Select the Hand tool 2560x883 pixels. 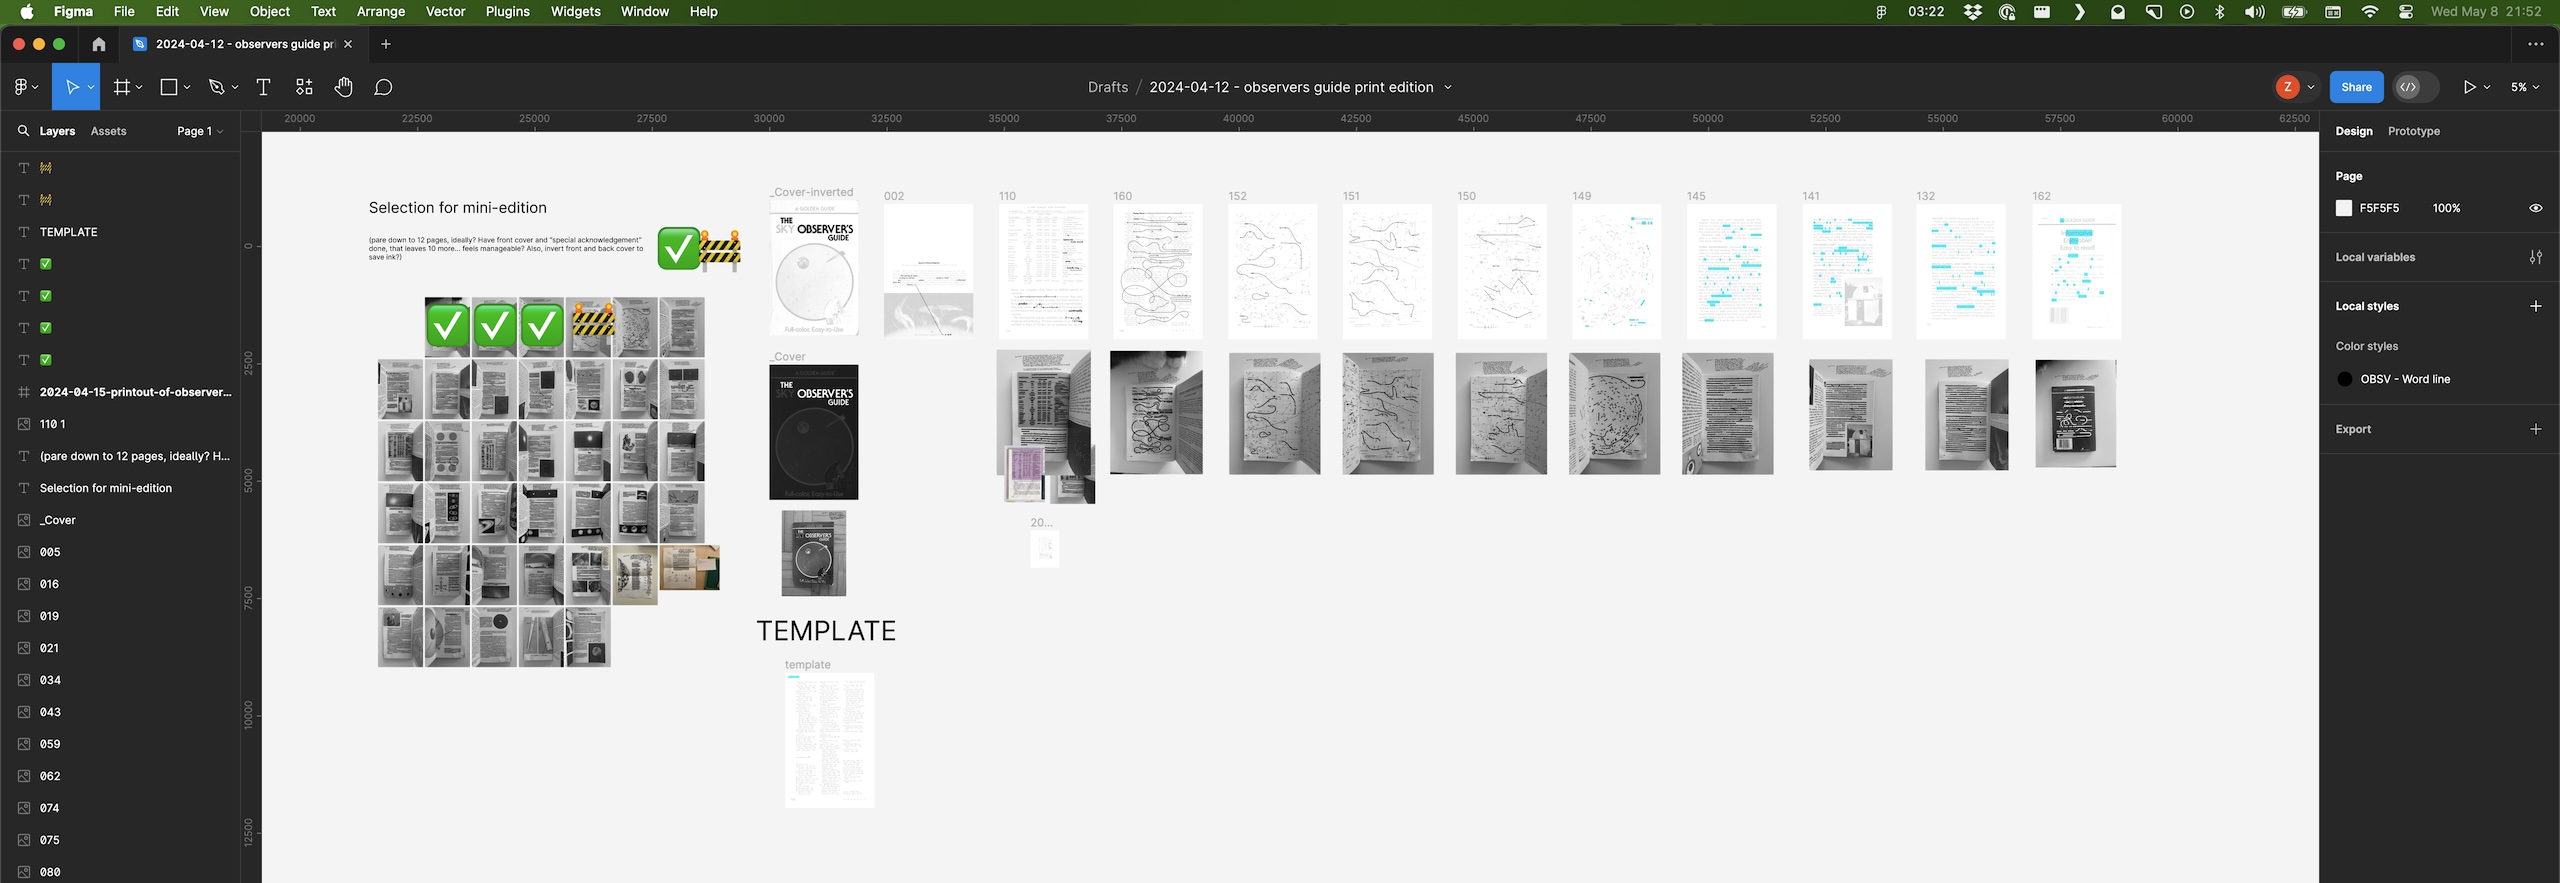point(343,88)
